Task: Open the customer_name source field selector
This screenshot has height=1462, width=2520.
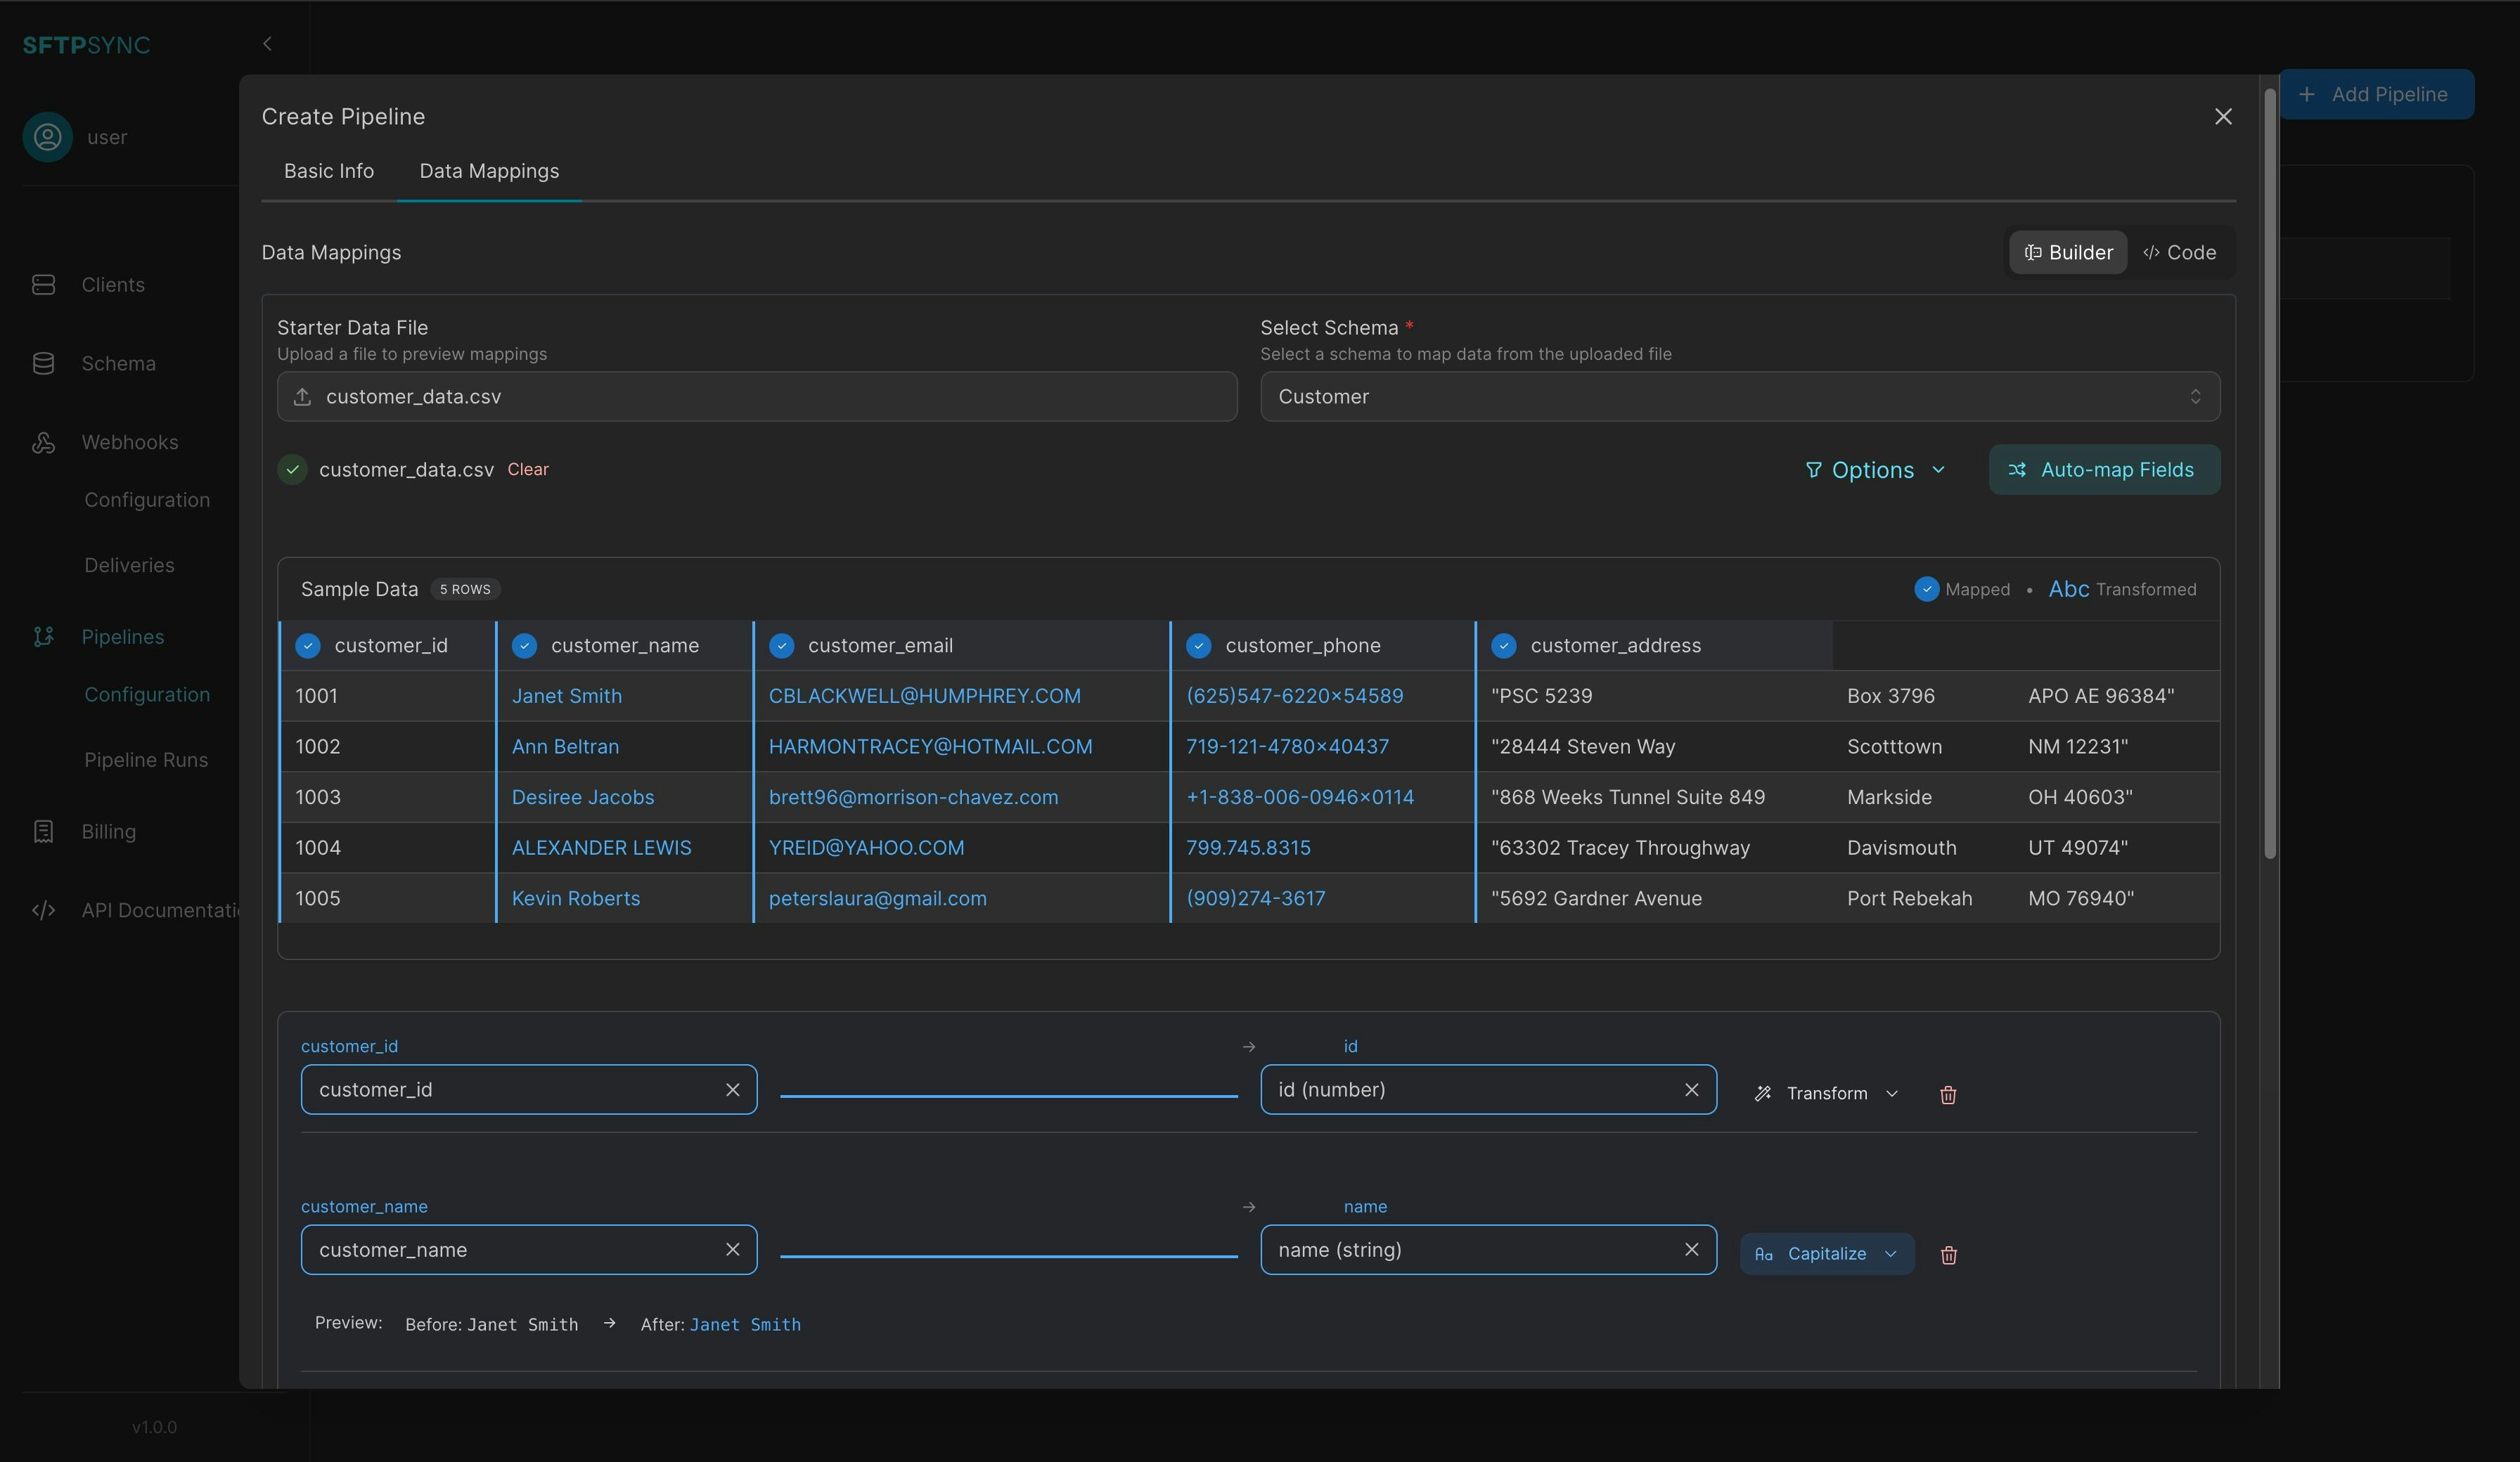Action: tap(528, 1250)
